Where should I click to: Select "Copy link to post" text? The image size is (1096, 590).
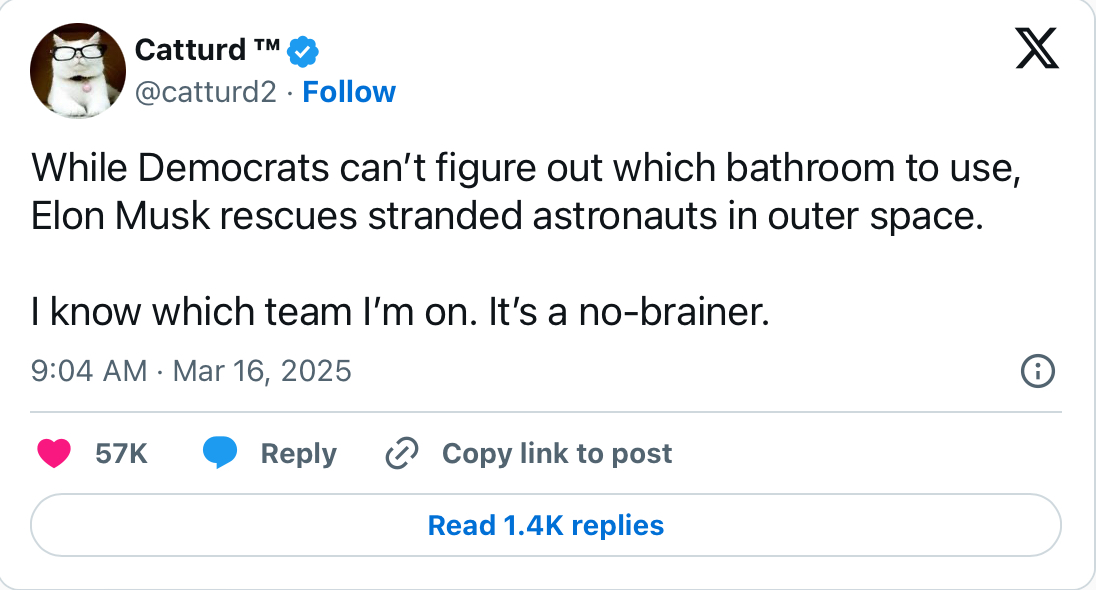click(x=557, y=454)
